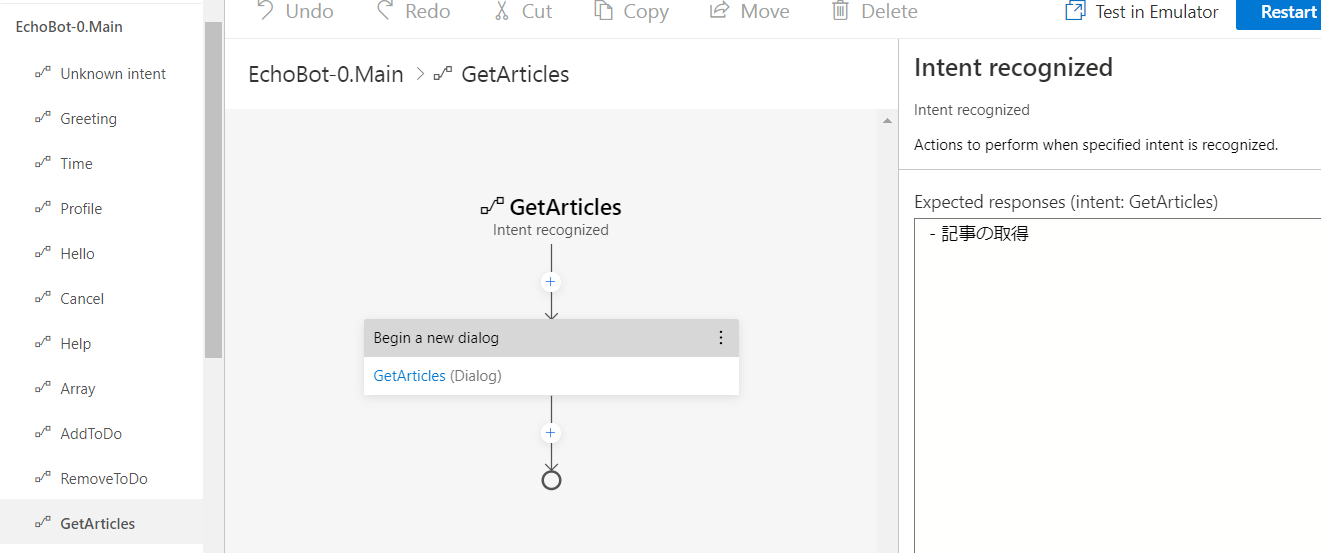
Task: Click the sidebar vertical scrollbar
Action: tap(213, 190)
